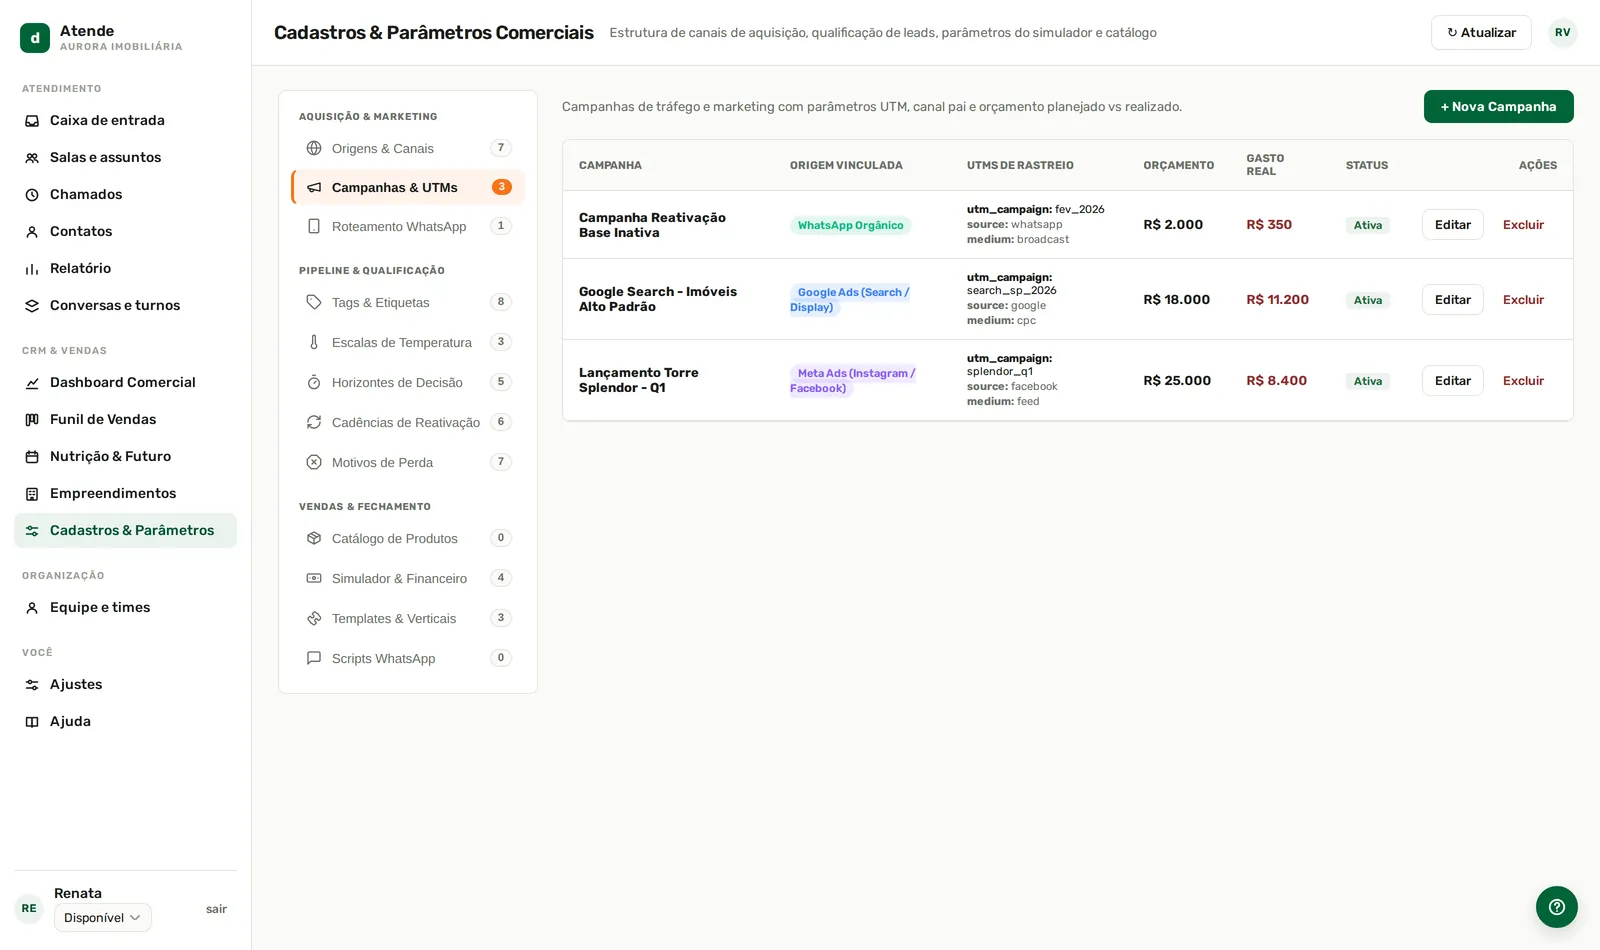Open Horizontes de Decisão timer icon
The height and width of the screenshot is (950, 1600).
click(314, 382)
